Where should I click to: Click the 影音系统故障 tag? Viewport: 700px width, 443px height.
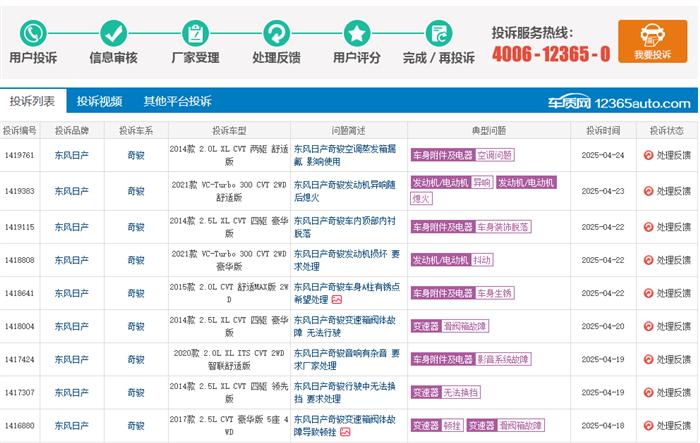[x=503, y=359]
